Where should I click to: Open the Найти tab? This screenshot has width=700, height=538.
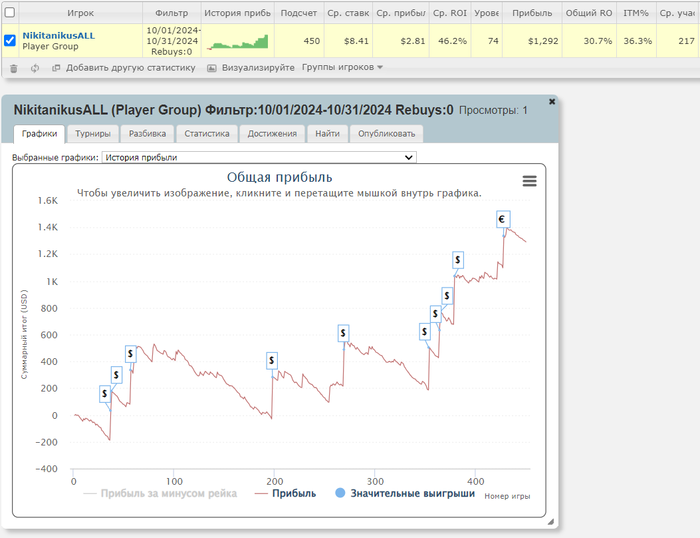pos(327,133)
